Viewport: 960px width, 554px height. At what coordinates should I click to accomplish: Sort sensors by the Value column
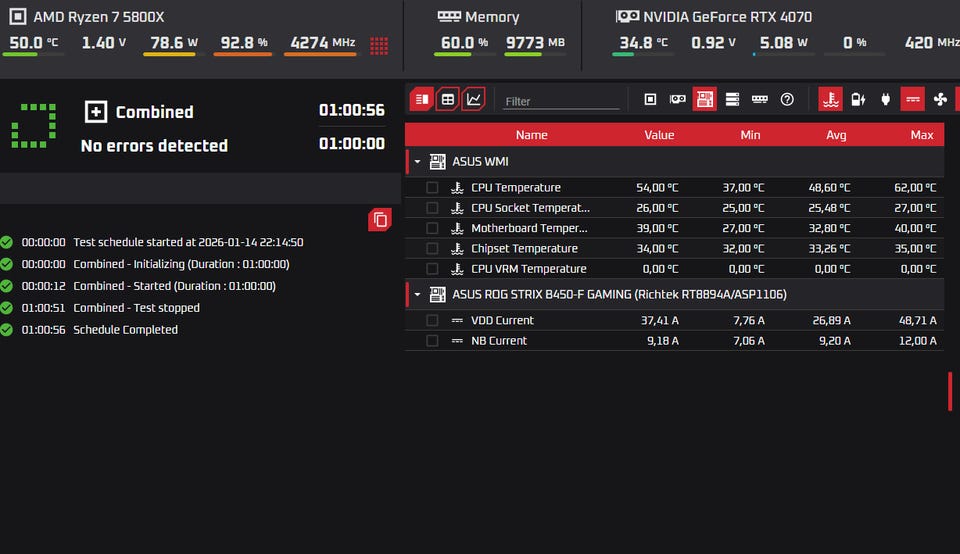659,135
